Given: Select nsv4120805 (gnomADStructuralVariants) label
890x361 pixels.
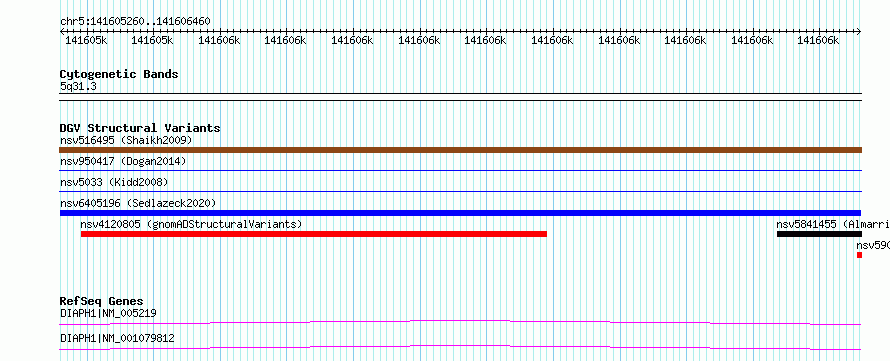Looking at the screenshot, I should point(191,224).
